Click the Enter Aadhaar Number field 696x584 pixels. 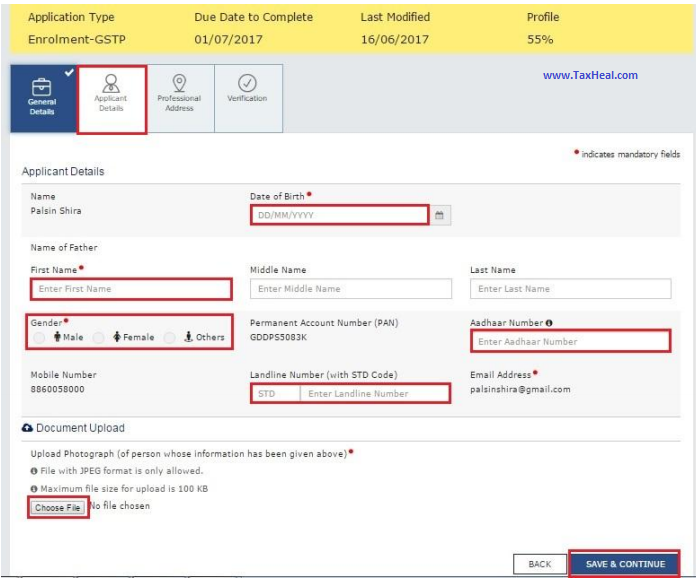[x=569, y=342]
